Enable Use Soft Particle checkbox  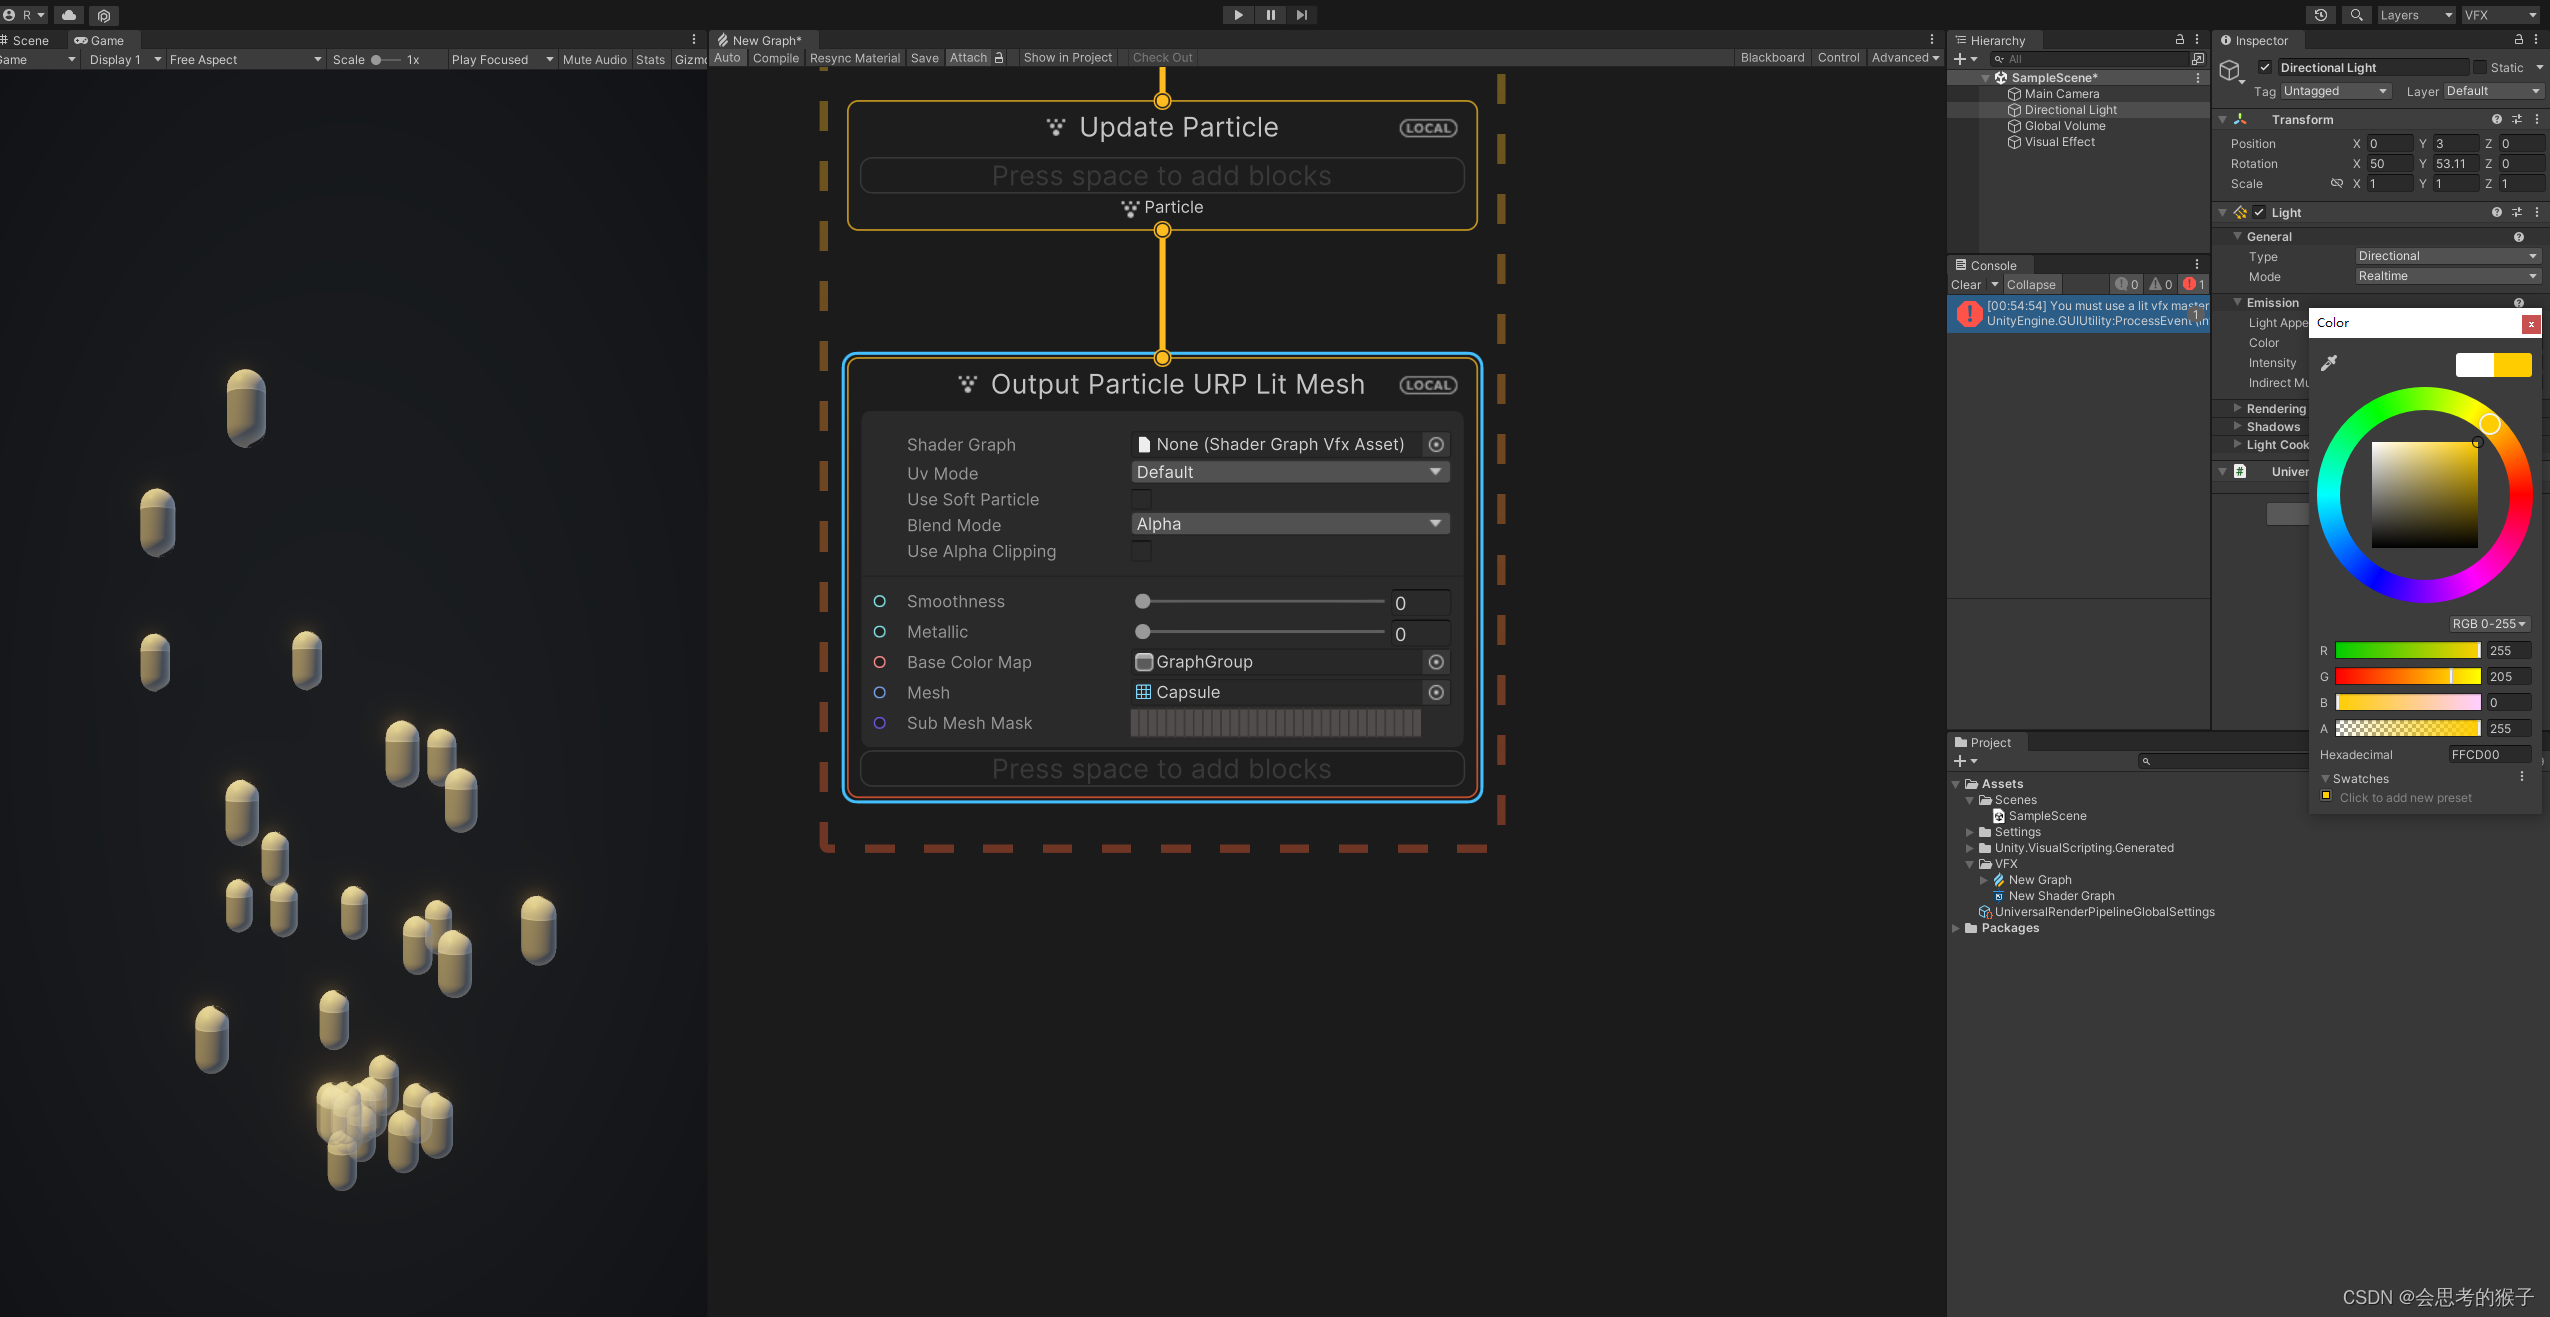(x=1141, y=499)
